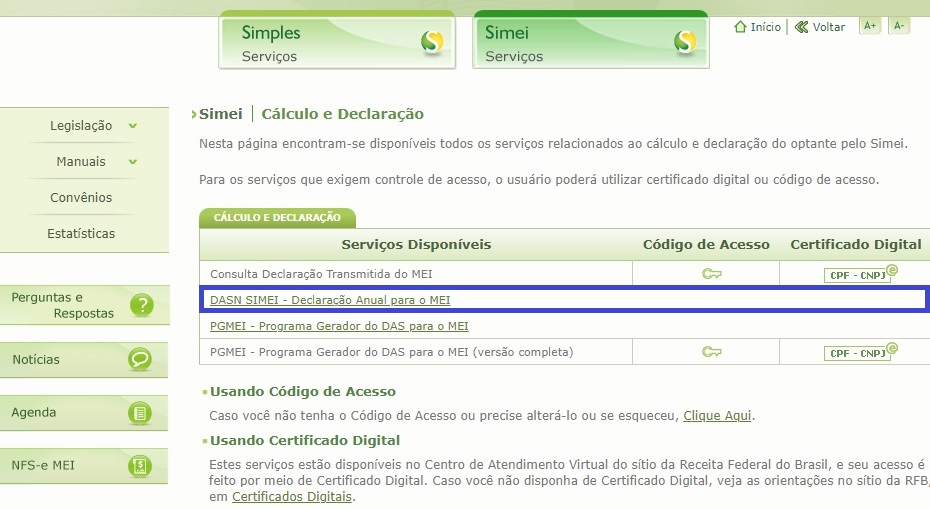Click the question mark icon
930x509 pixels.
[x=142, y=305]
